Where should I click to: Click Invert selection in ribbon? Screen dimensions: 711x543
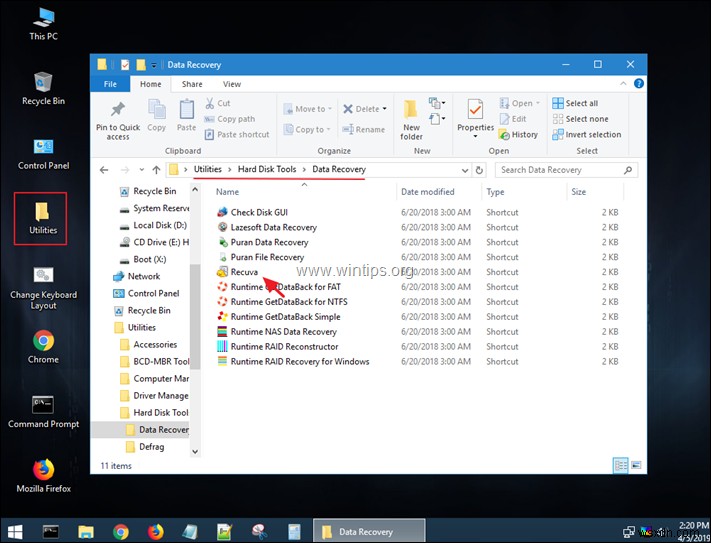587,134
